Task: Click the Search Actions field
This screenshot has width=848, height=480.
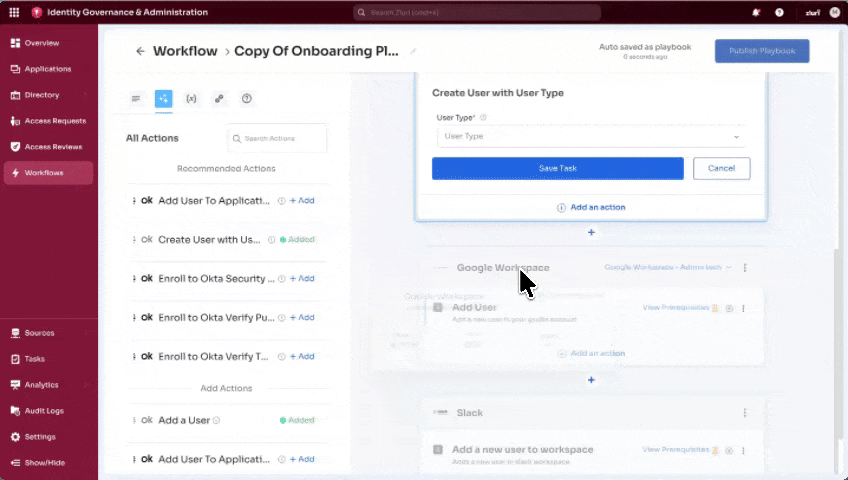Action: point(277,138)
